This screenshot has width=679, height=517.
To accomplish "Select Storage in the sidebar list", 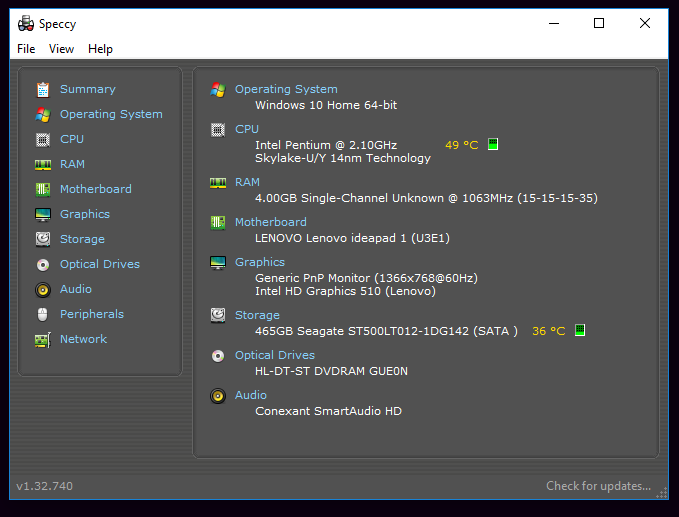I will click(x=82, y=239).
